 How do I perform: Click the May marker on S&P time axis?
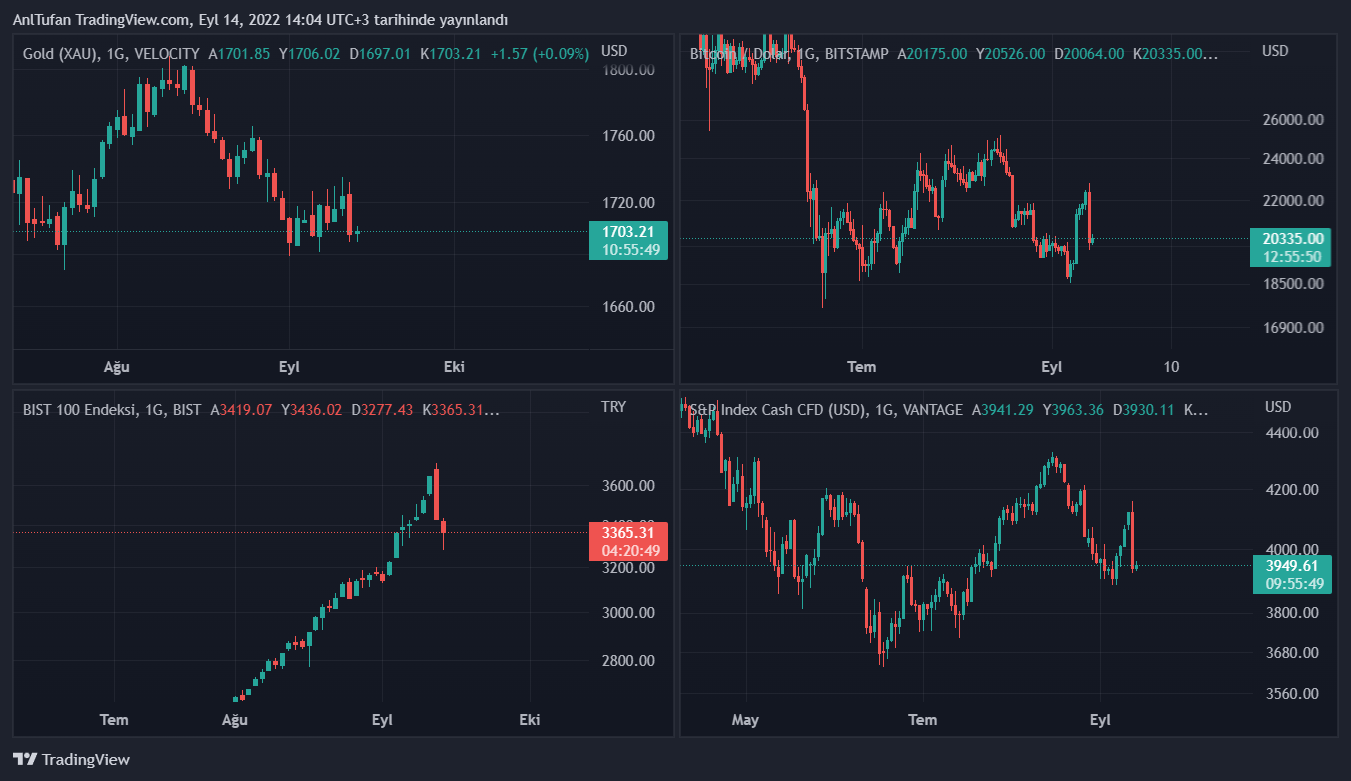[745, 719]
